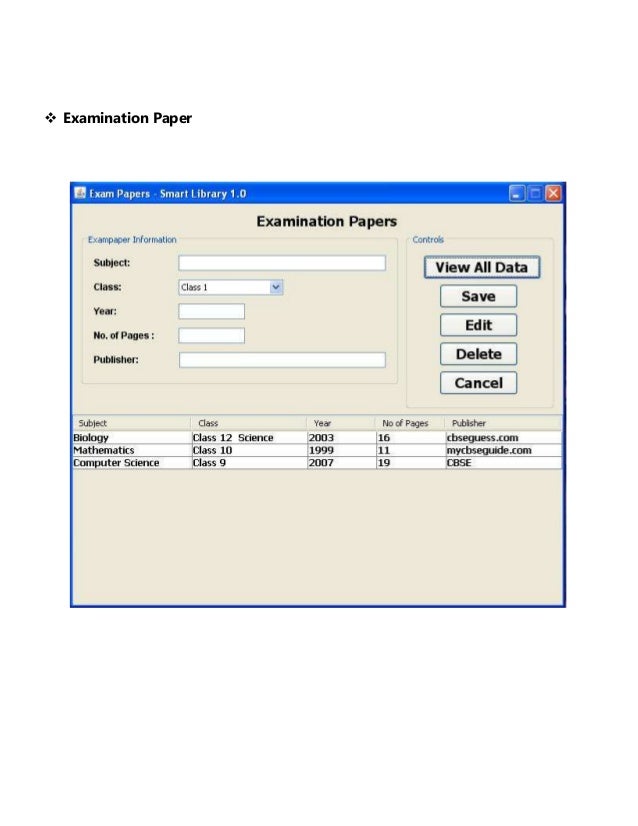Click the year 2007 cell

(341, 463)
